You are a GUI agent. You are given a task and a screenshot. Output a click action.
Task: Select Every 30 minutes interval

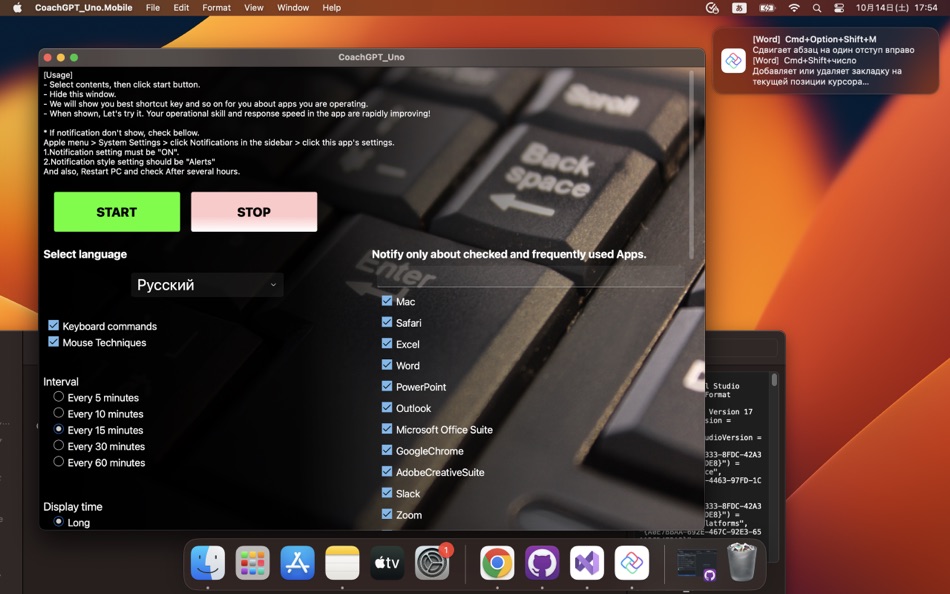coord(58,446)
